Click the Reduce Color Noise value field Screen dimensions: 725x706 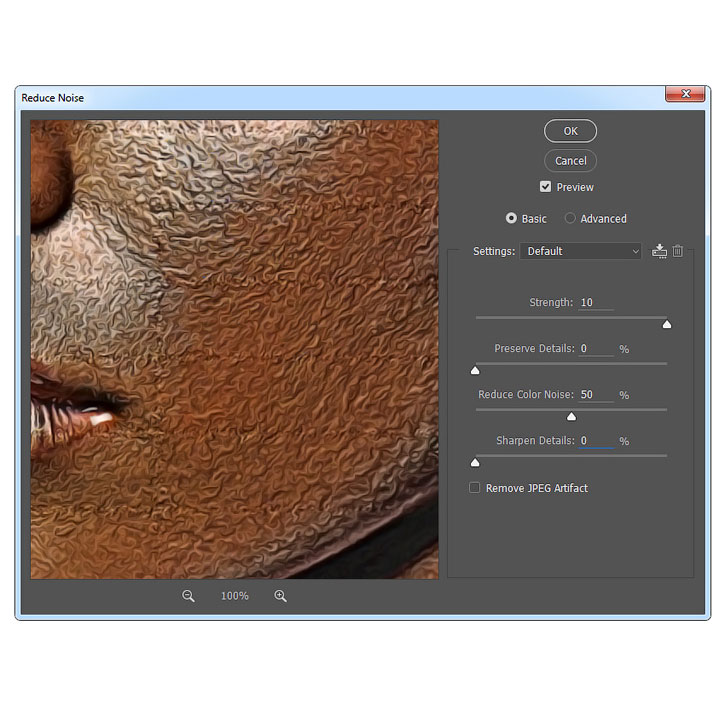point(596,395)
